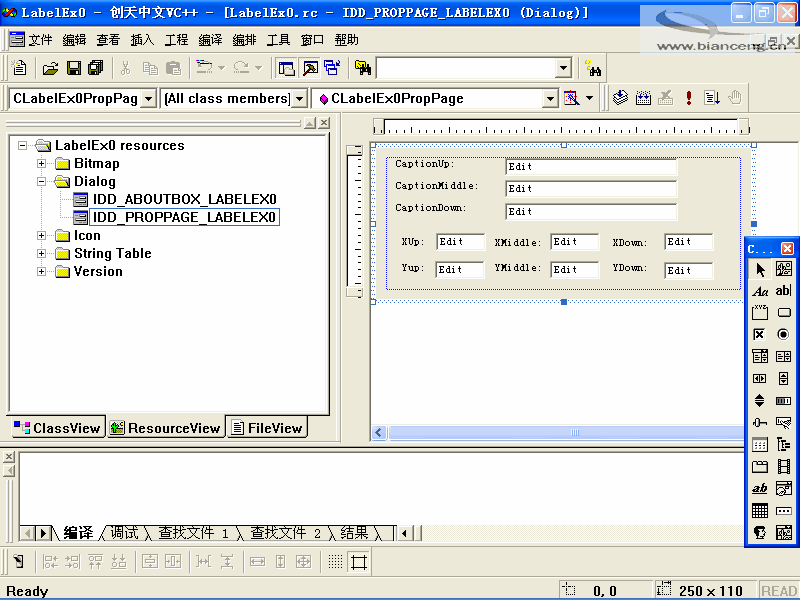
Task: Select the Button control tool in palette
Action: (784, 312)
